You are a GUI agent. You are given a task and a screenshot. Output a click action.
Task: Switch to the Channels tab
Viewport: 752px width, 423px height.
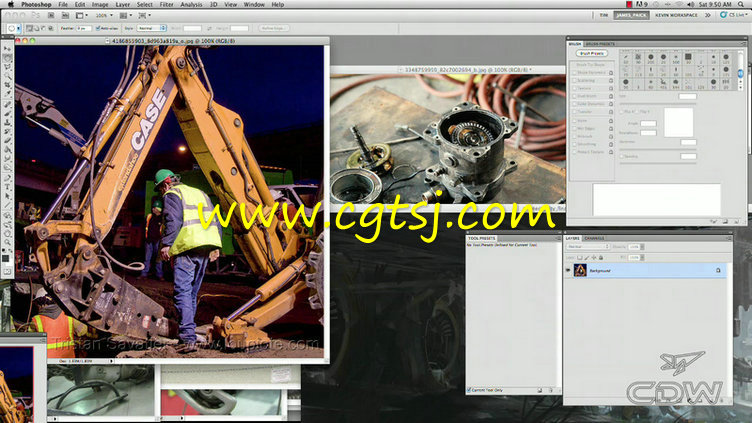pyautogui.click(x=594, y=238)
